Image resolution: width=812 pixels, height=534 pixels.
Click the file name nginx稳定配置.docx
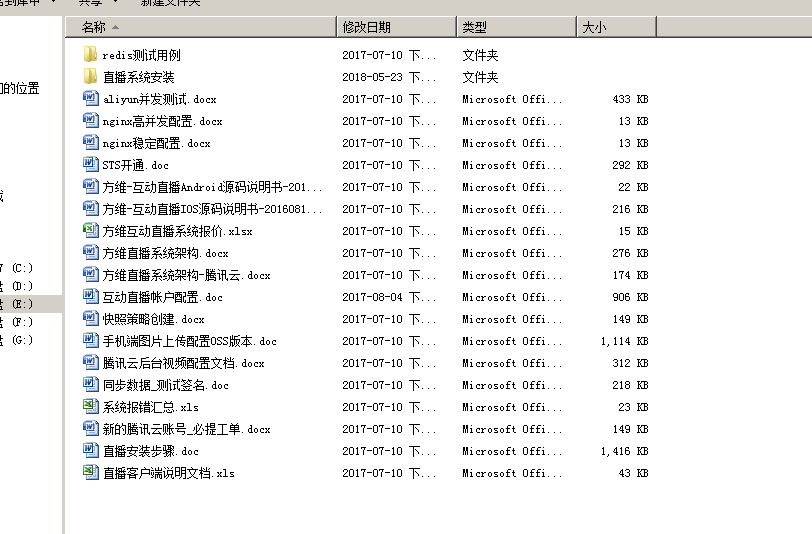156,143
